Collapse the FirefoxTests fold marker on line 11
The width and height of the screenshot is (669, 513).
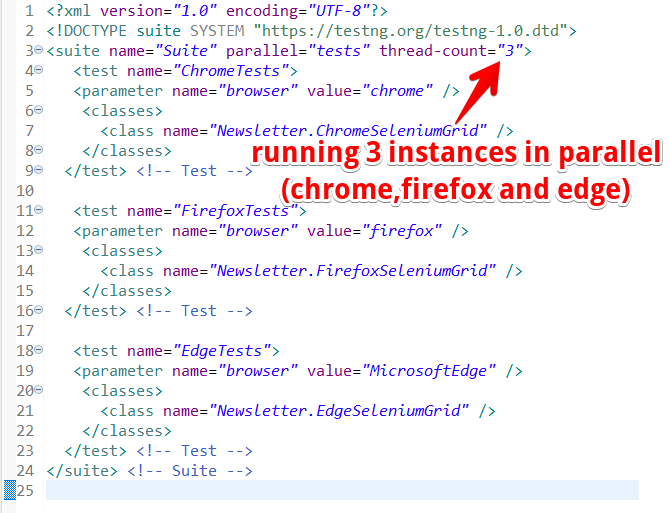pyautogui.click(x=38, y=210)
